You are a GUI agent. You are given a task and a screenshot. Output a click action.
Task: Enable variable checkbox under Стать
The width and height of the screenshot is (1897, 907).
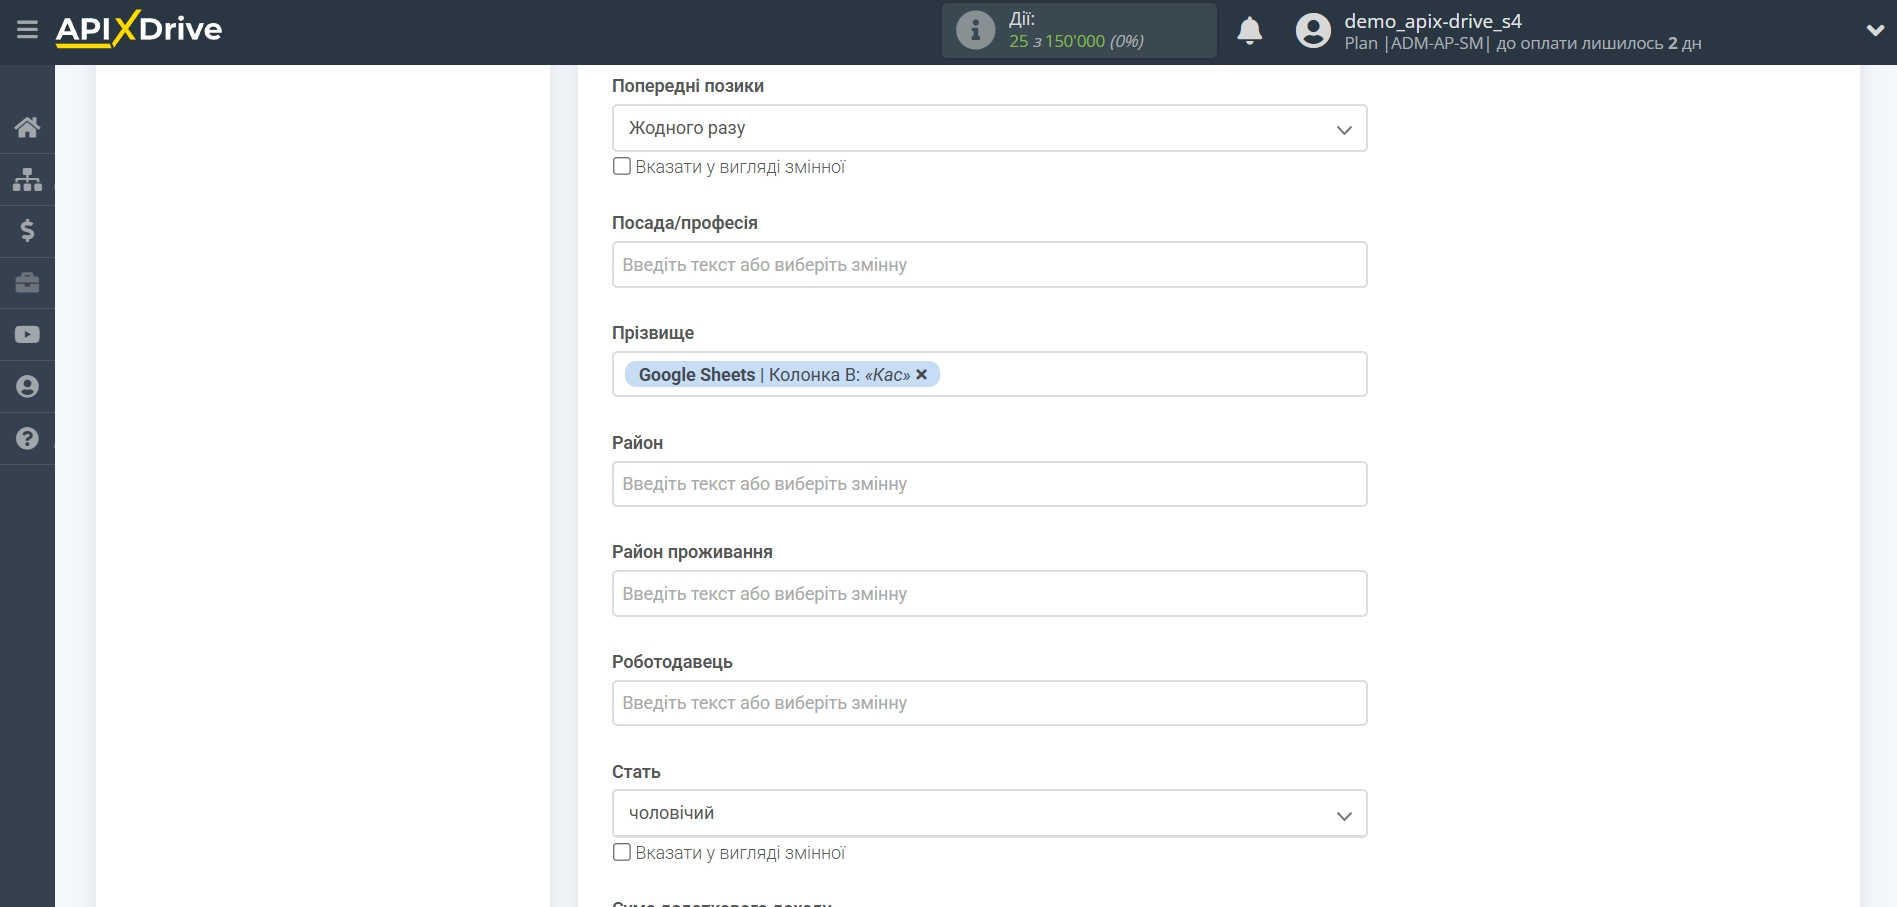click(622, 853)
